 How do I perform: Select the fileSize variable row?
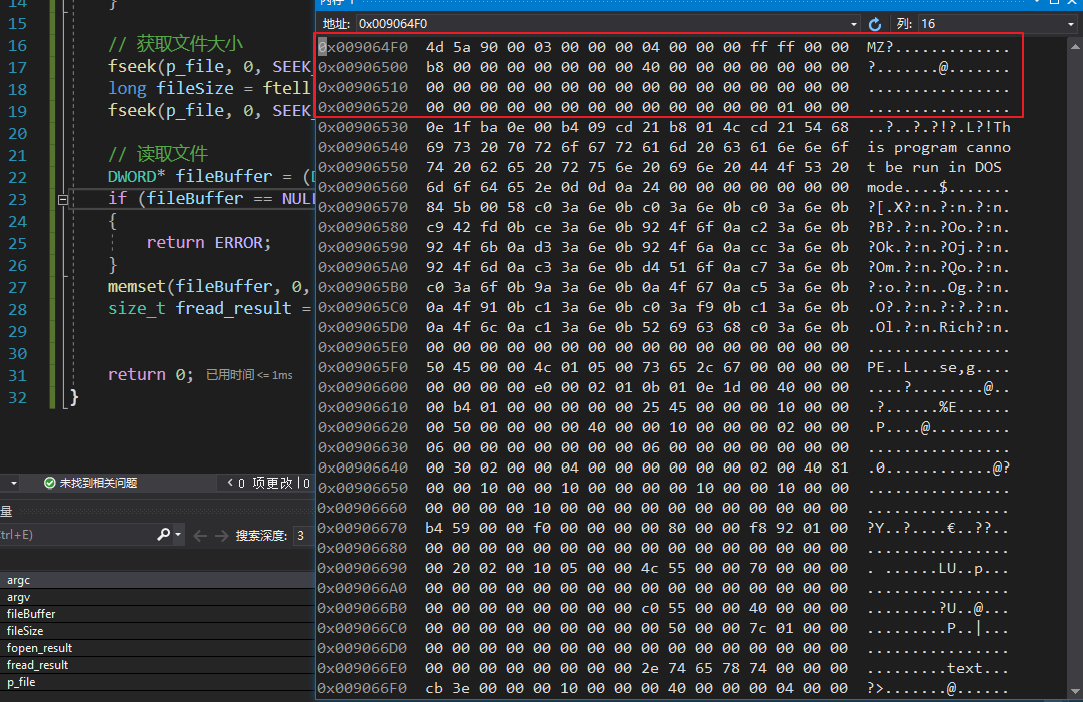tap(25, 631)
